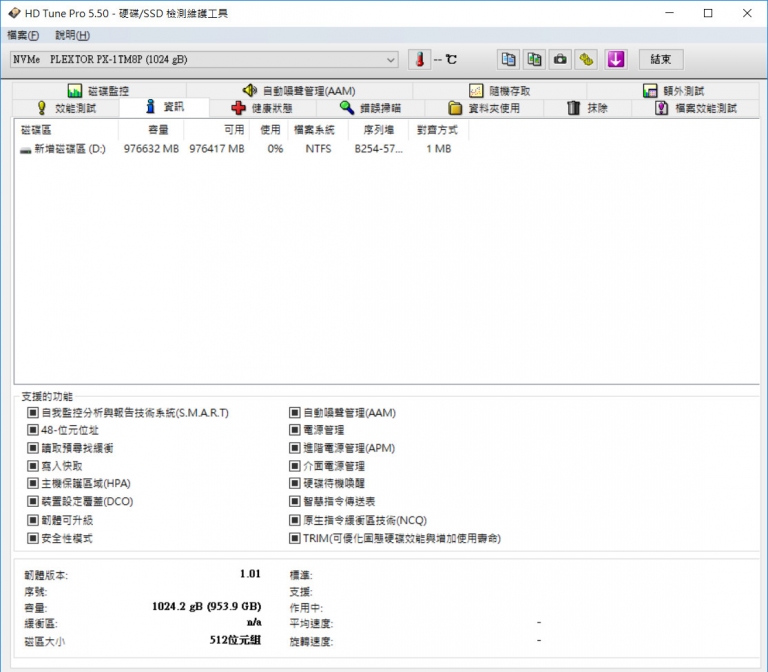The image size is (768, 672).
Task: Click the 976417 MB available cell
Action: pyautogui.click(x=217, y=149)
